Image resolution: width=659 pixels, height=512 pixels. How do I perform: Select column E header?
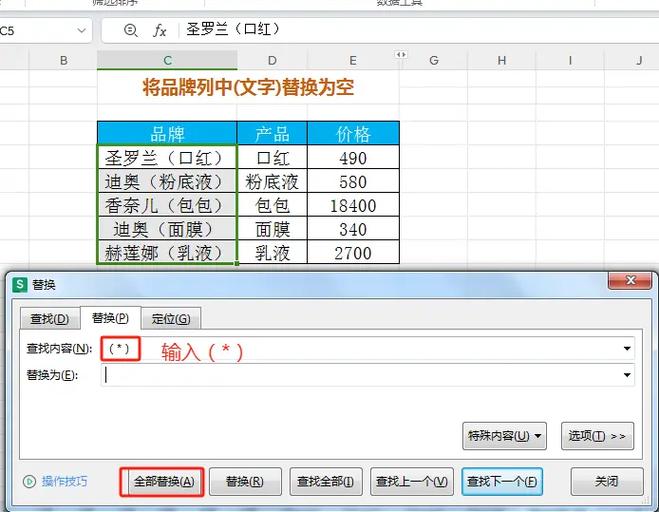353,60
